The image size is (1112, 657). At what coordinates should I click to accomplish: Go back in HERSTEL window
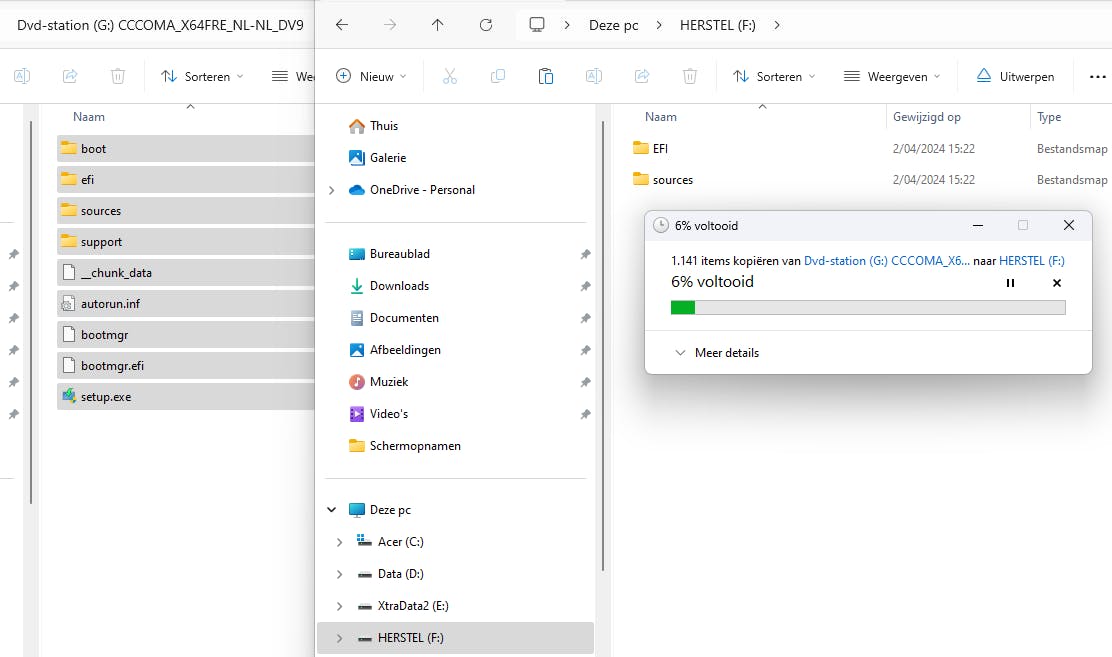point(342,25)
